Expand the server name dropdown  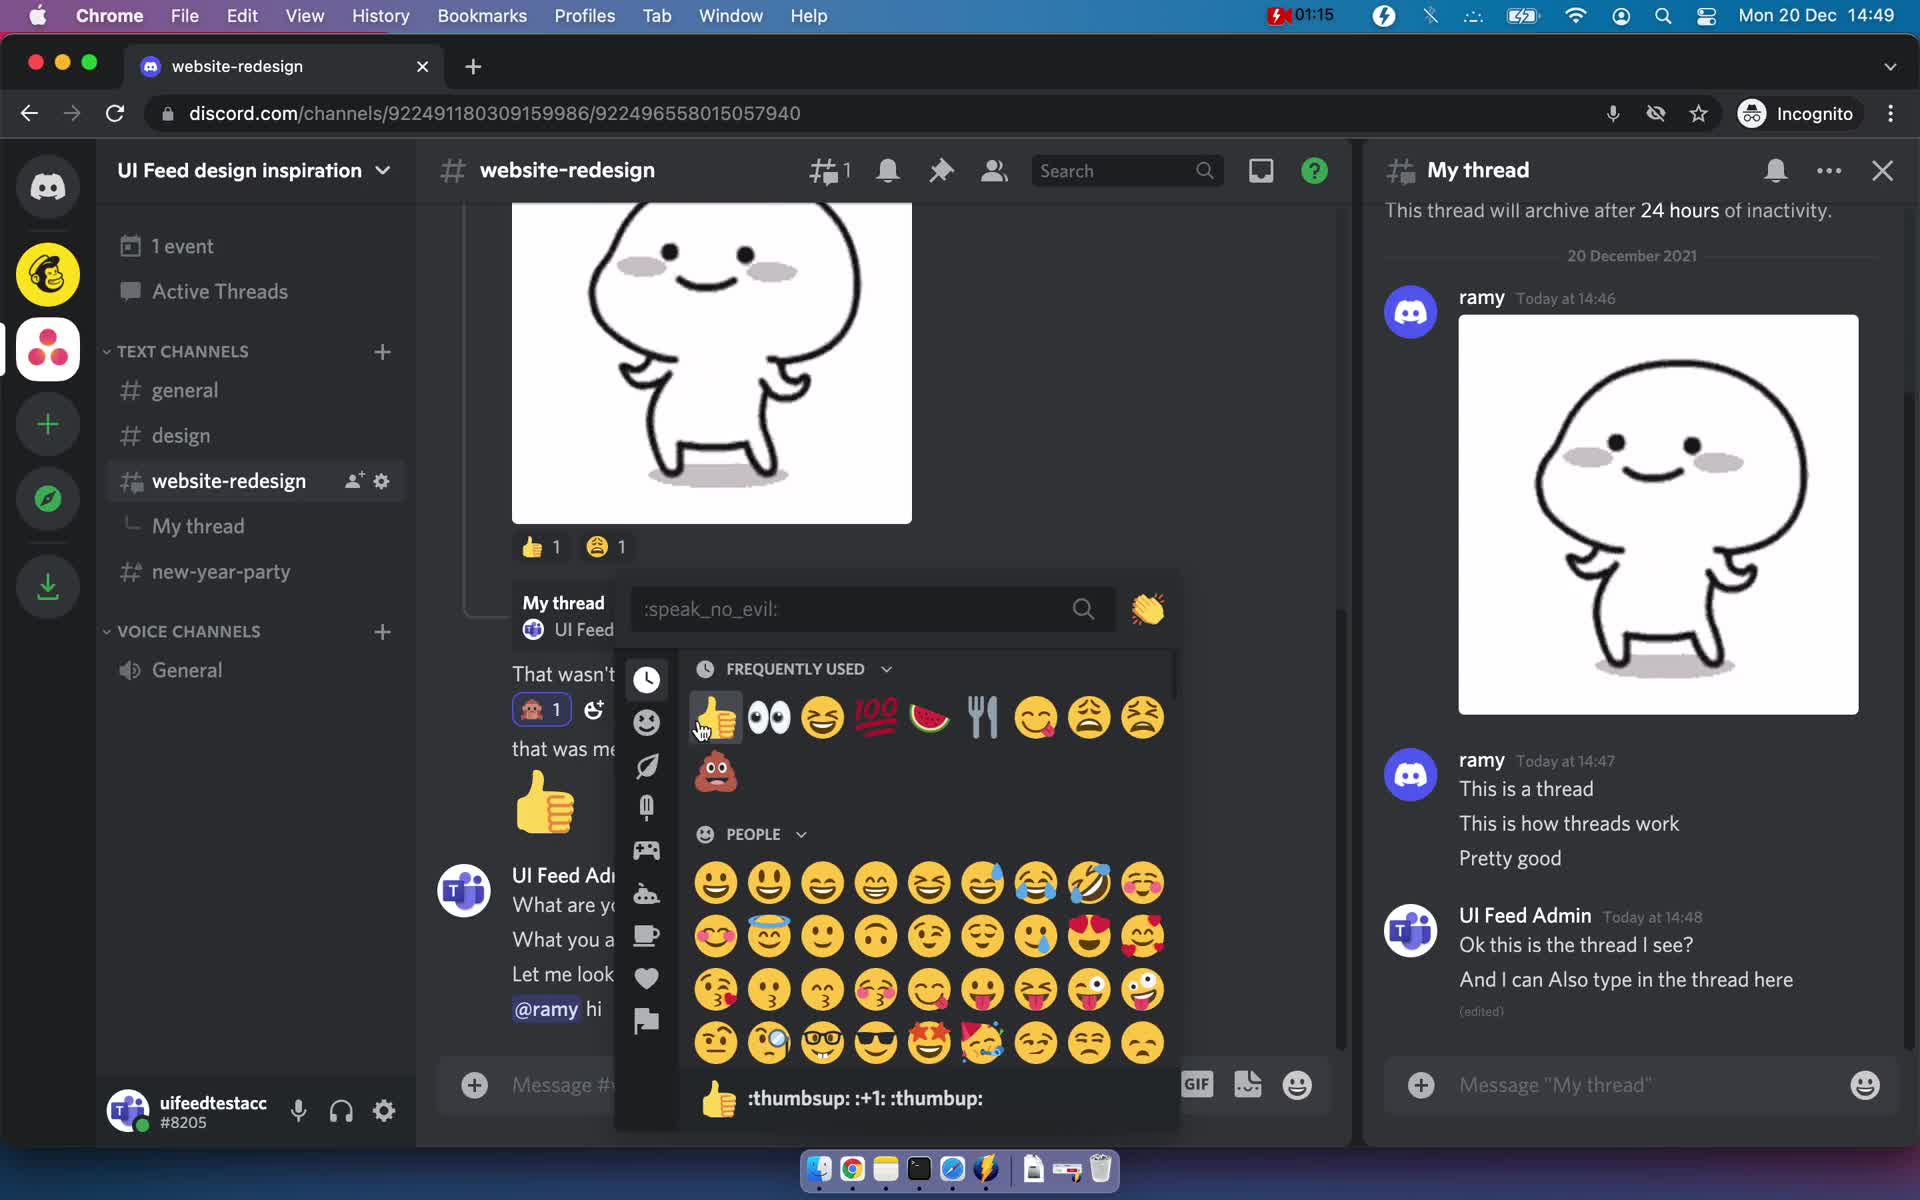383,171
